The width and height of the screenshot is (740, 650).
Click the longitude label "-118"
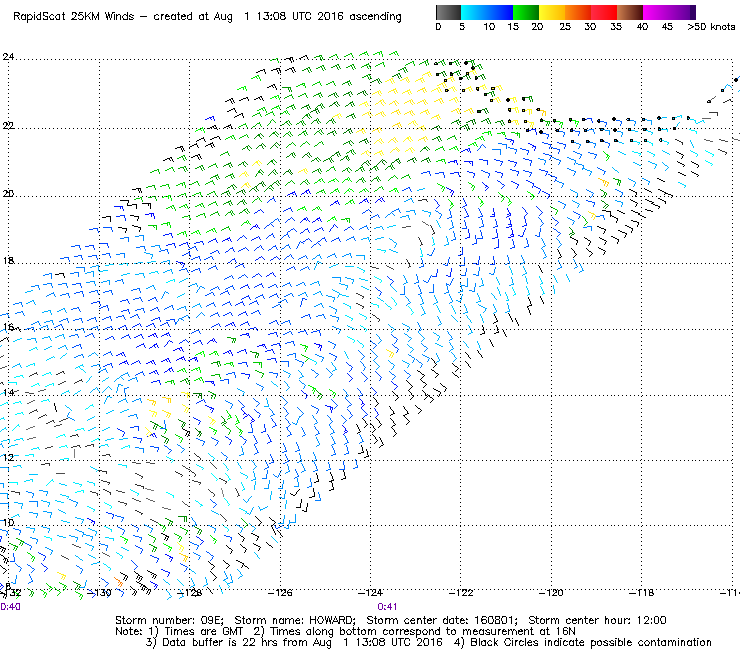[641, 593]
